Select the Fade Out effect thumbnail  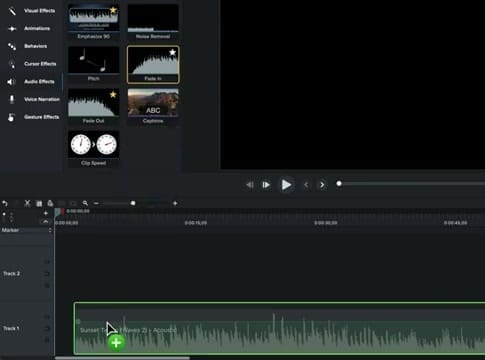pyautogui.click(x=94, y=106)
